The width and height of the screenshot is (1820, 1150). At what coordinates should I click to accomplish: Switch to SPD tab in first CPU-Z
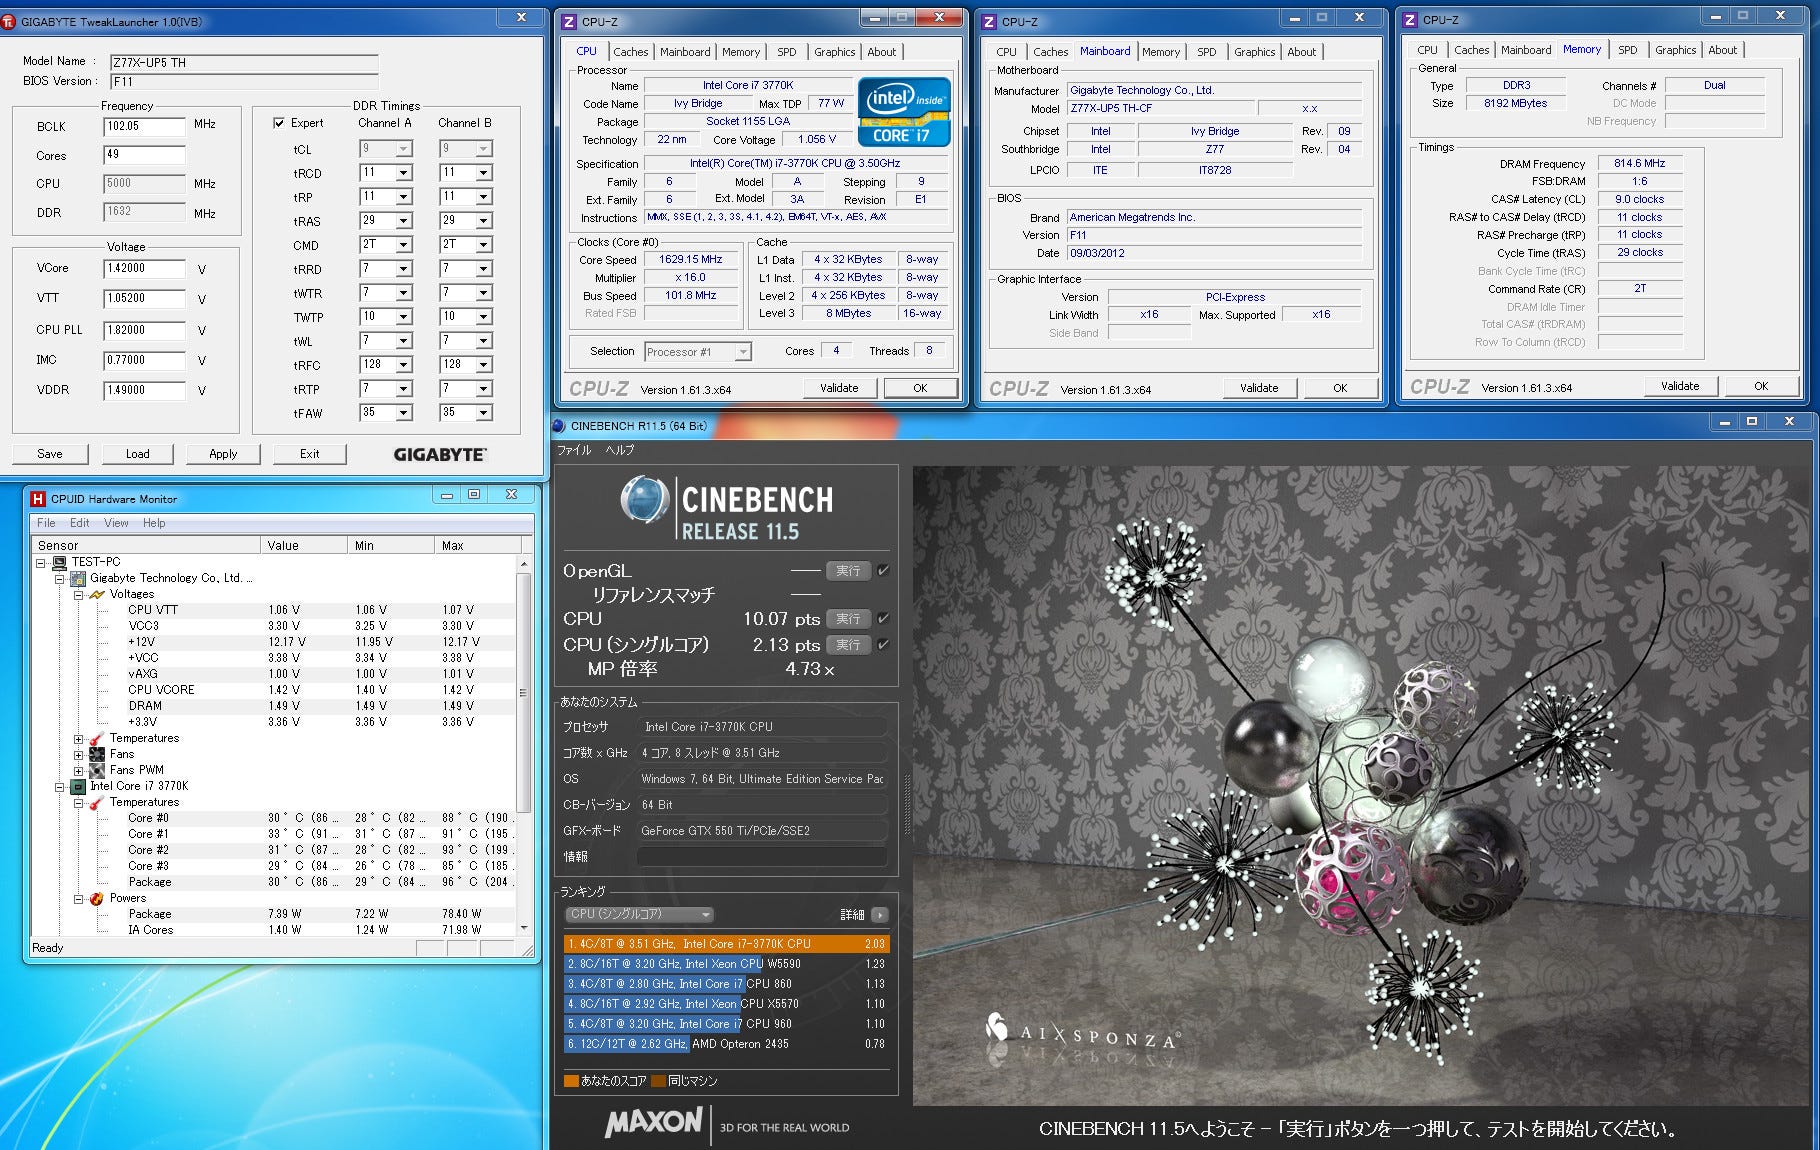787,52
